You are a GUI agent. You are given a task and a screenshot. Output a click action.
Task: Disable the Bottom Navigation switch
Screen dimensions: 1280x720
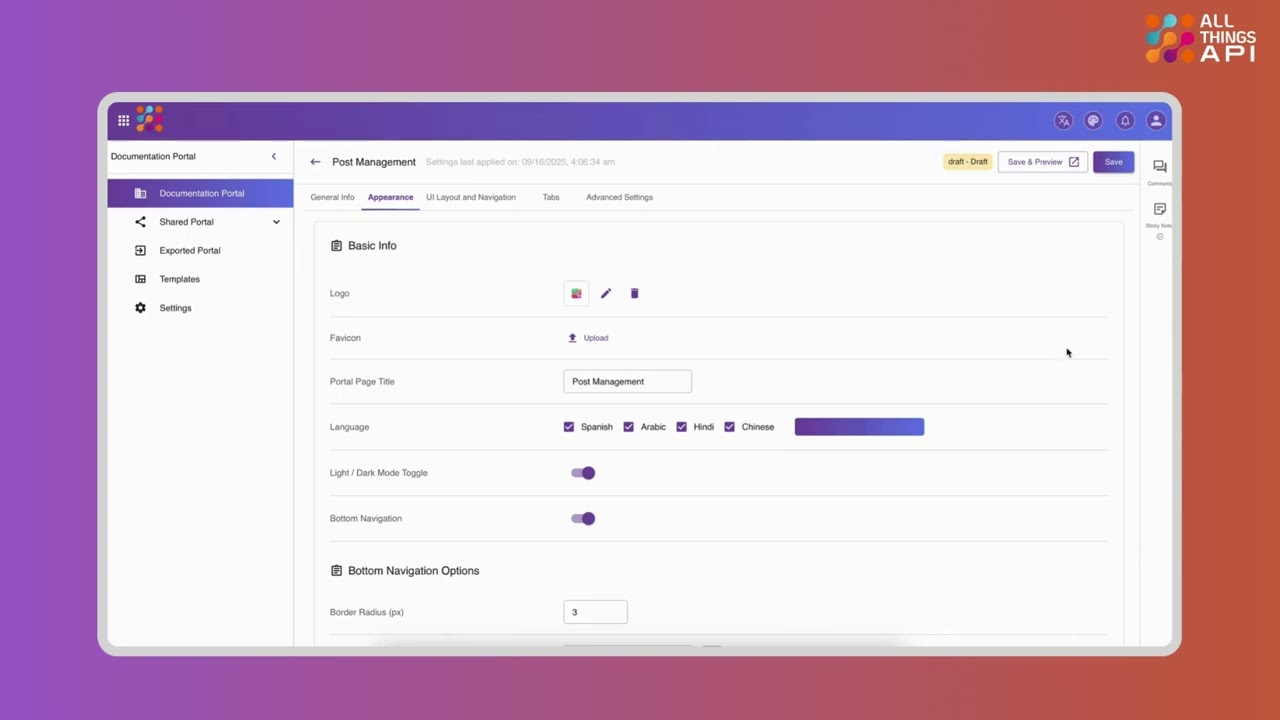[x=583, y=518]
